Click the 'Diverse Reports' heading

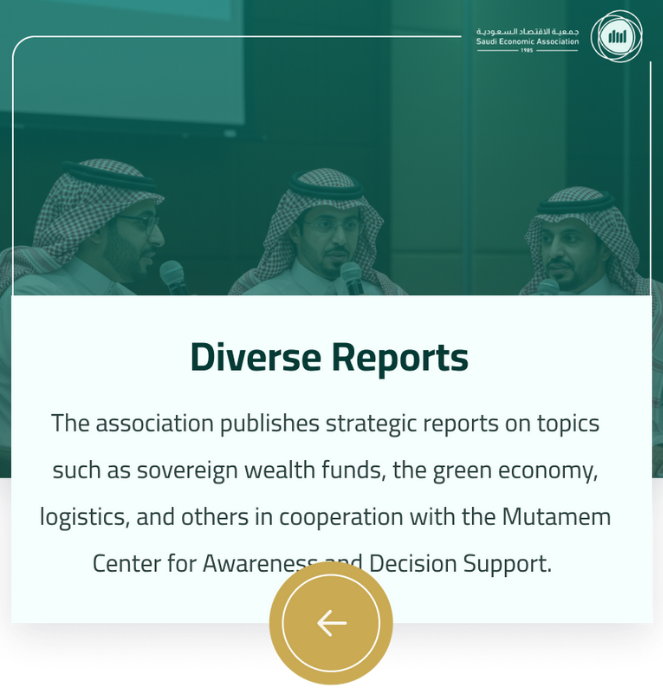tap(329, 357)
